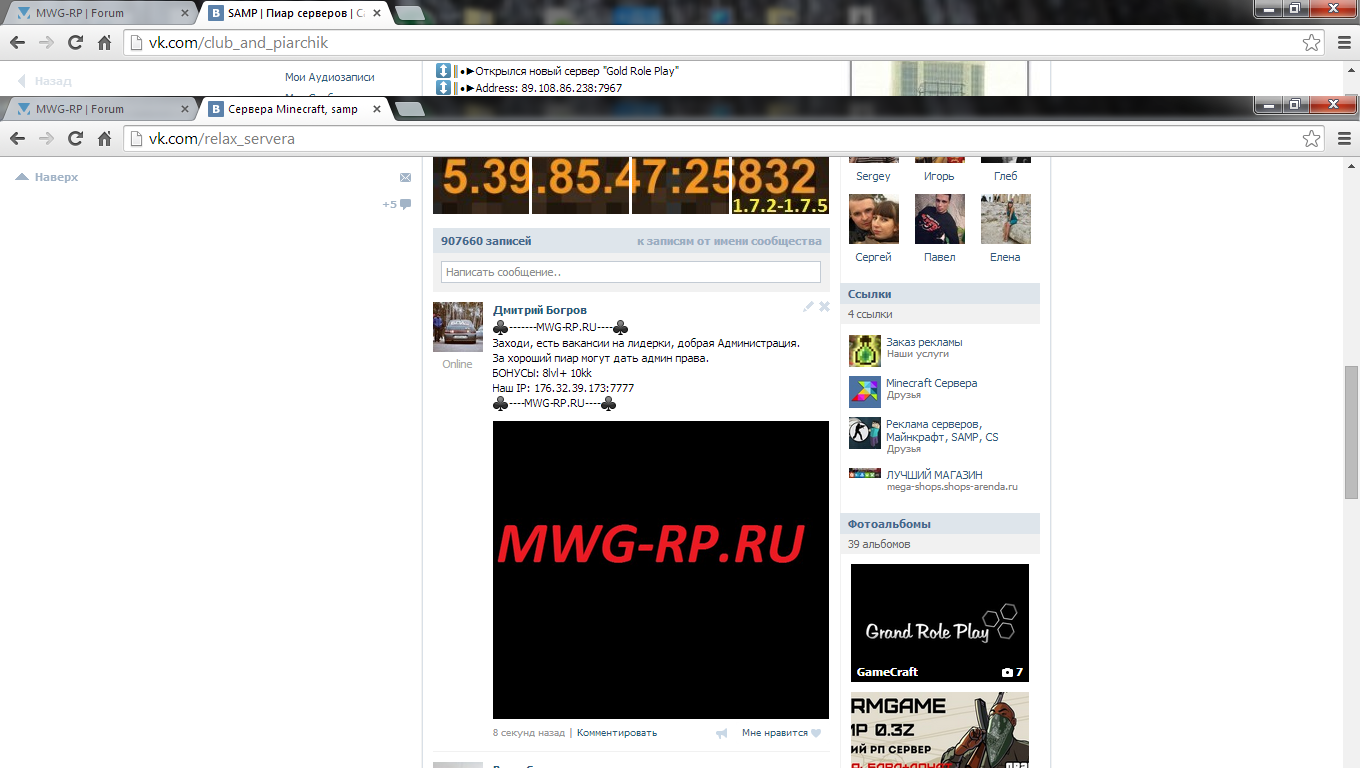This screenshot has width=1360, height=768.
Task: Edit Дмитрий Богров's post with the pencil icon
Action: coord(808,307)
